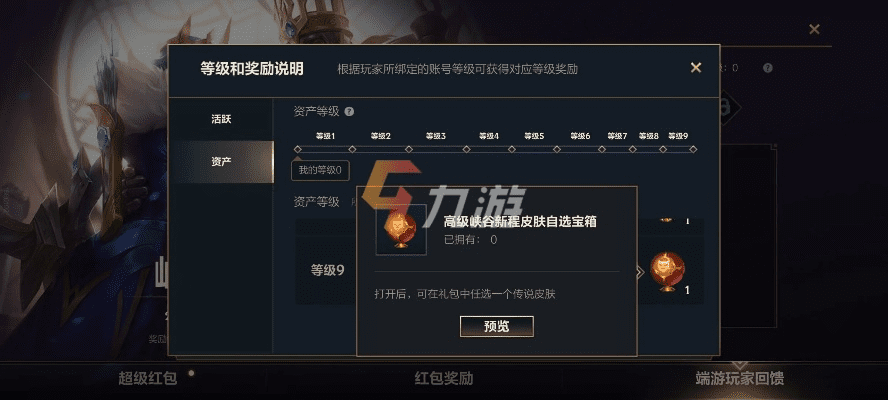Screen dimensions: 888x400
Task: Open the 红包奖励 bottom tab
Action: coord(443,378)
